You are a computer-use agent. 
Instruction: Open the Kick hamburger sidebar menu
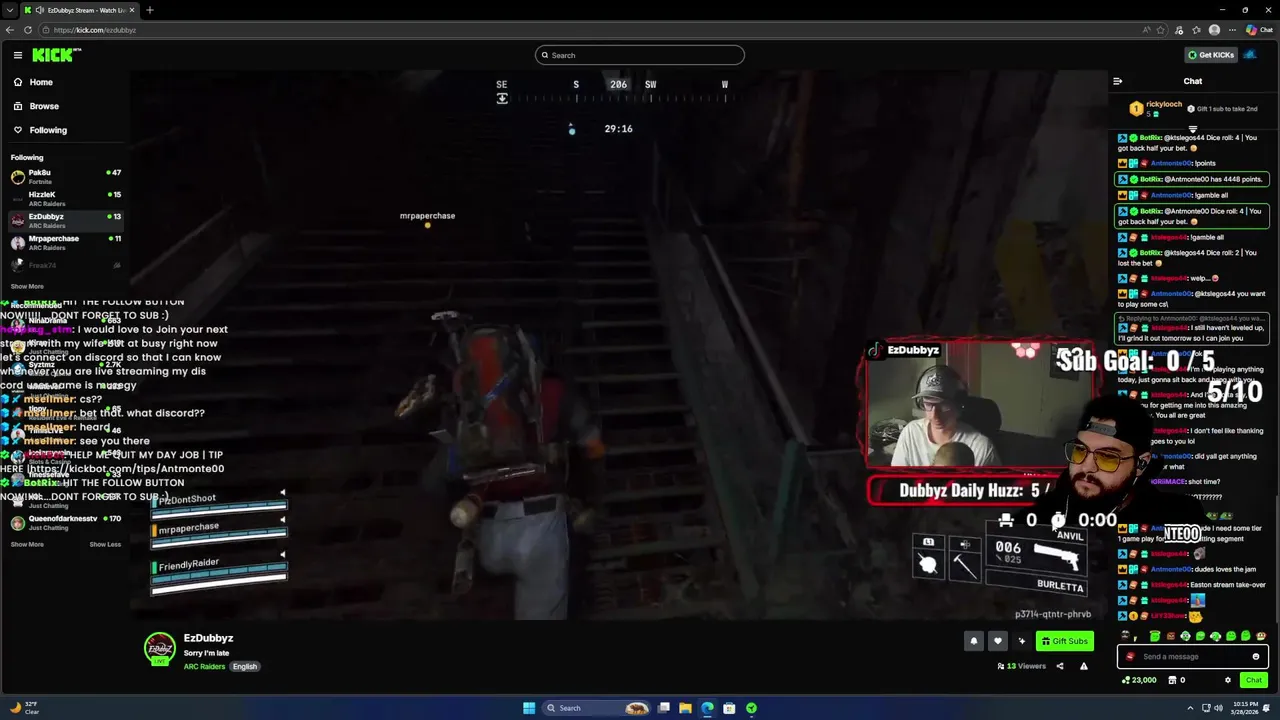pyautogui.click(x=18, y=55)
